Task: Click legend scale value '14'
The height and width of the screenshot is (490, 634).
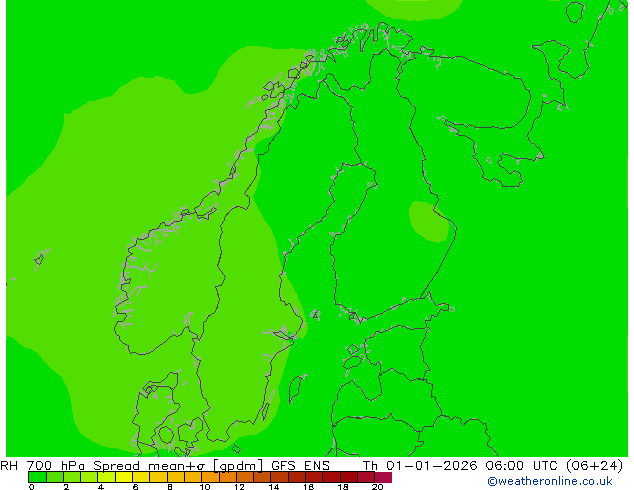Action: tap(274, 487)
